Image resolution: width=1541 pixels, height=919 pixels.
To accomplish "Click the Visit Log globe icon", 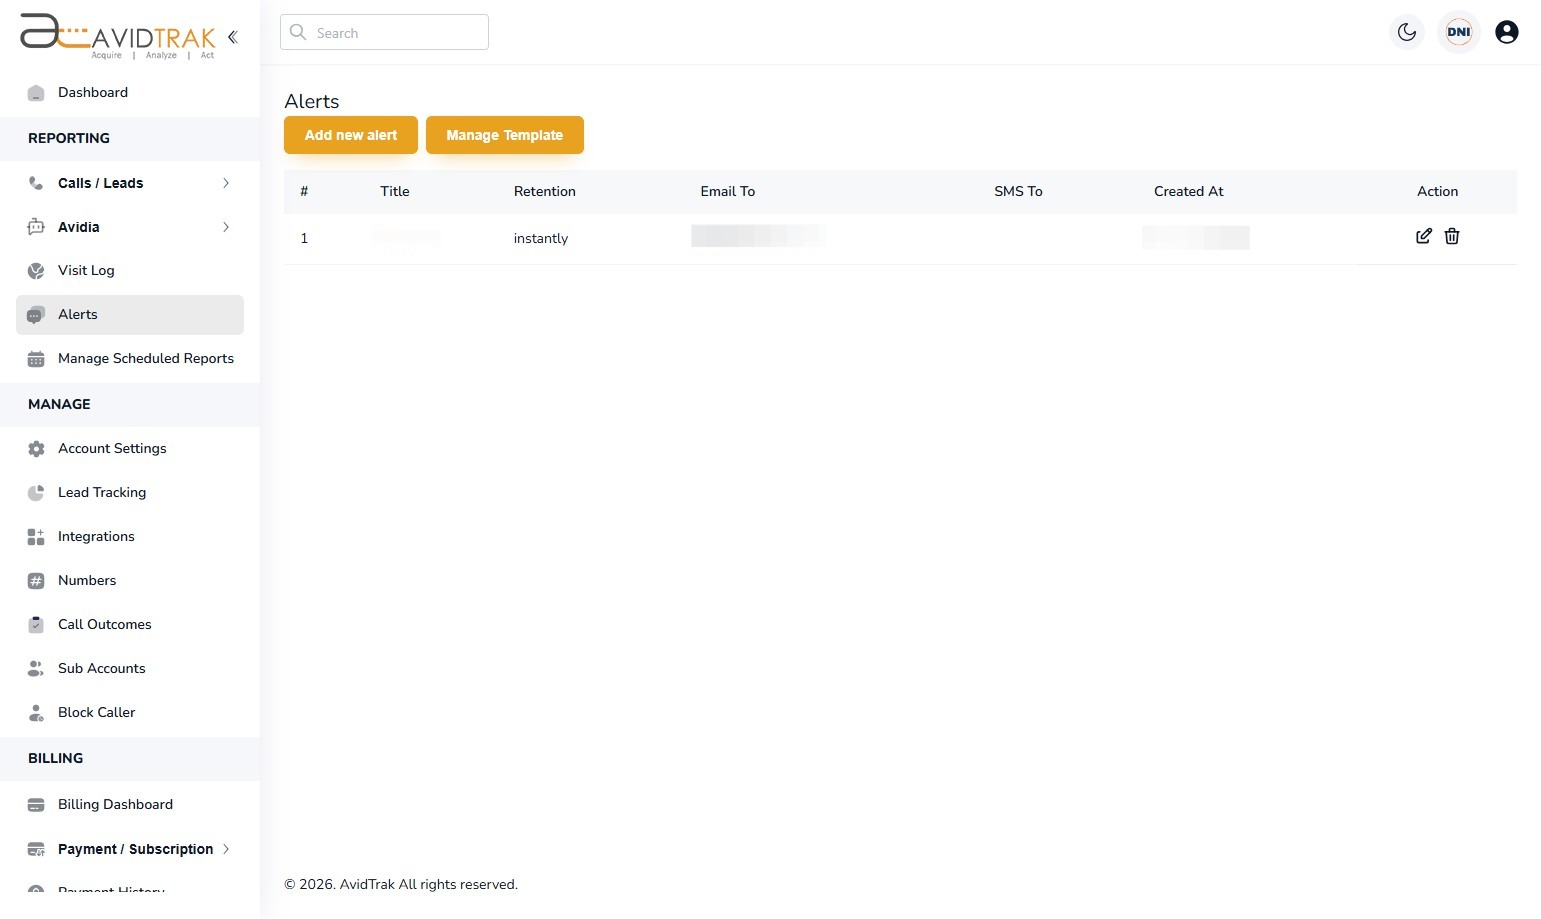I will [36, 271].
